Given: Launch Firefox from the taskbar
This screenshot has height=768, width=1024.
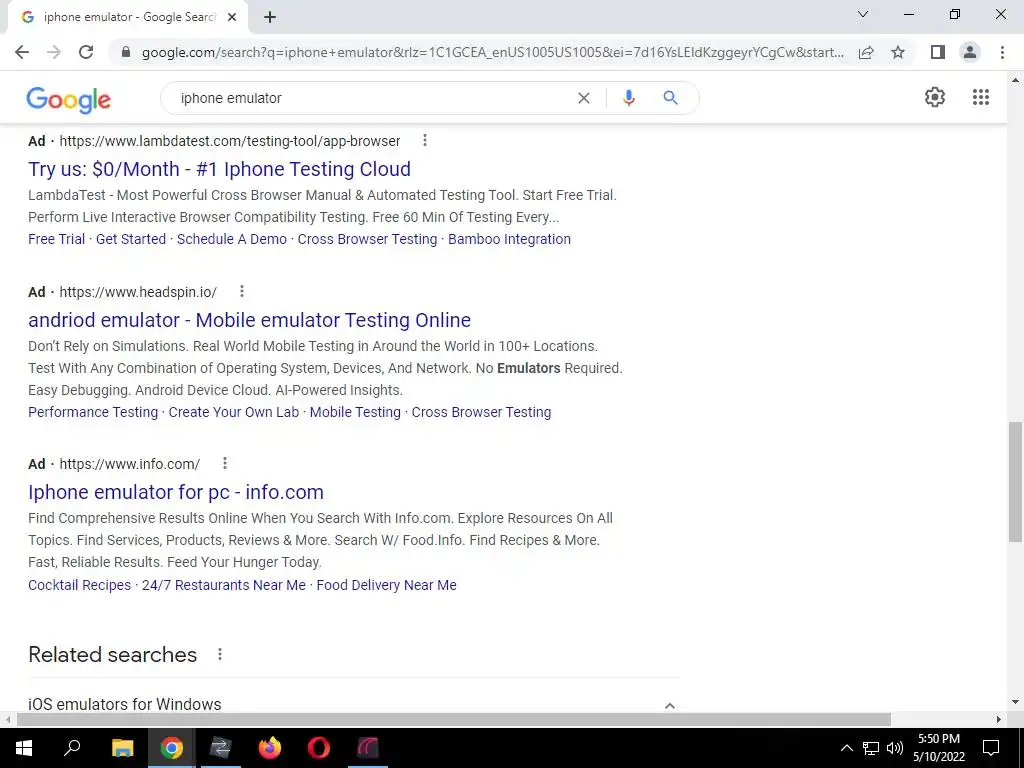Looking at the screenshot, I should click(x=269, y=748).
